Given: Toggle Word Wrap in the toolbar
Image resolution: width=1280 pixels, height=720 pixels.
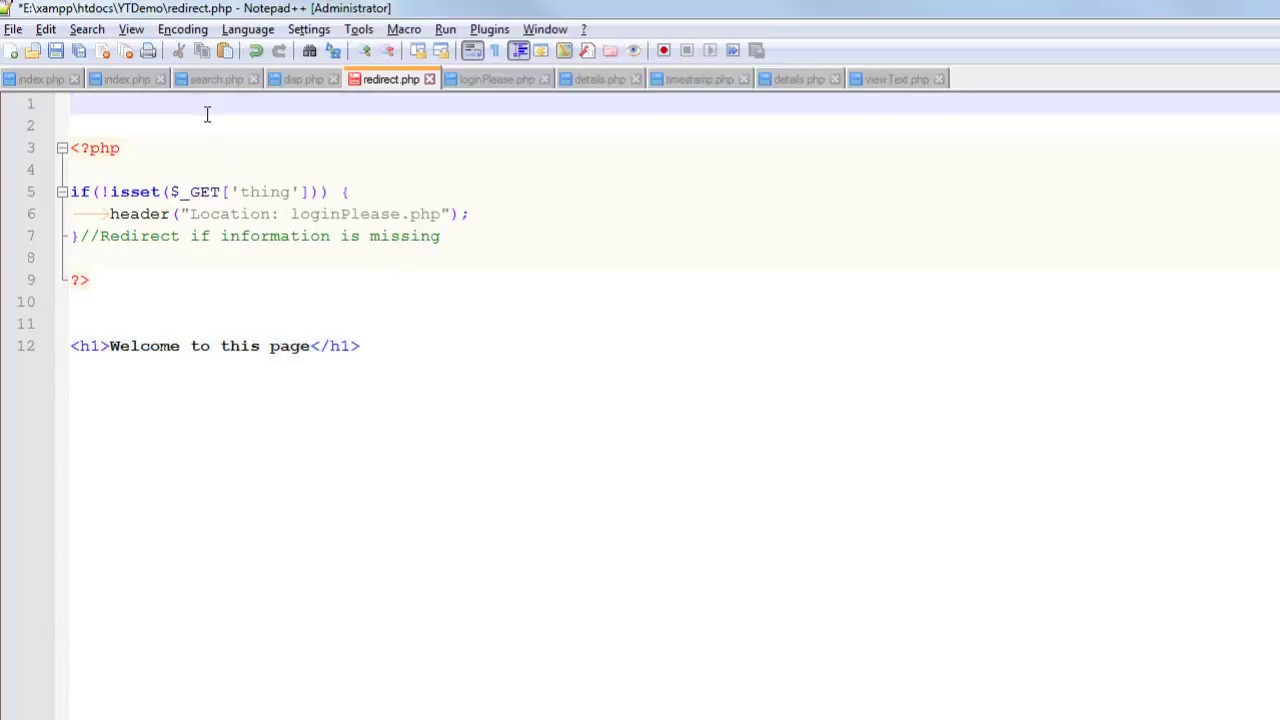Looking at the screenshot, I should (x=472, y=51).
